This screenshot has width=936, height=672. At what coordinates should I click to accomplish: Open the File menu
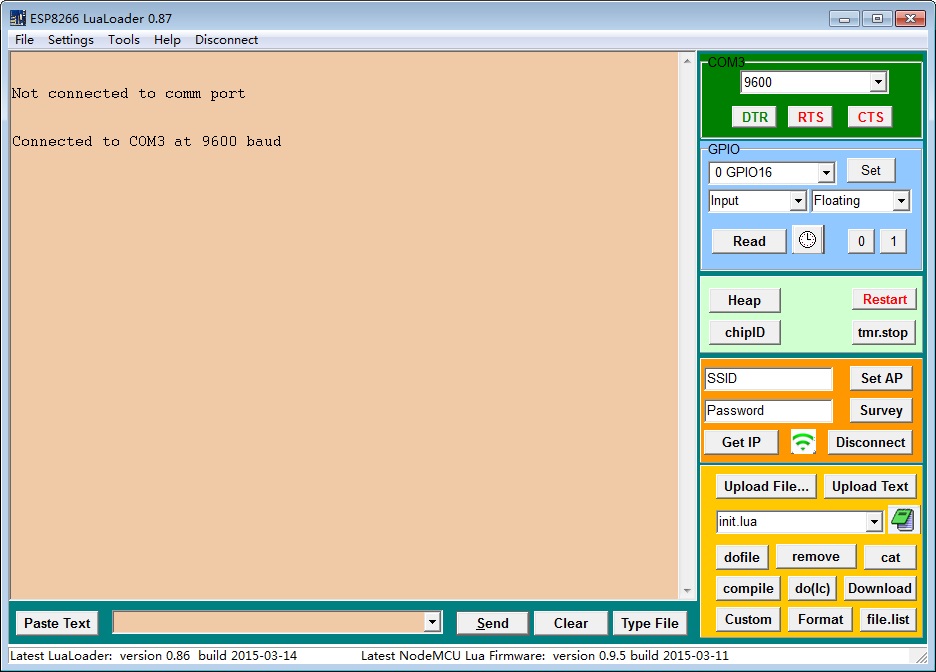(24, 40)
